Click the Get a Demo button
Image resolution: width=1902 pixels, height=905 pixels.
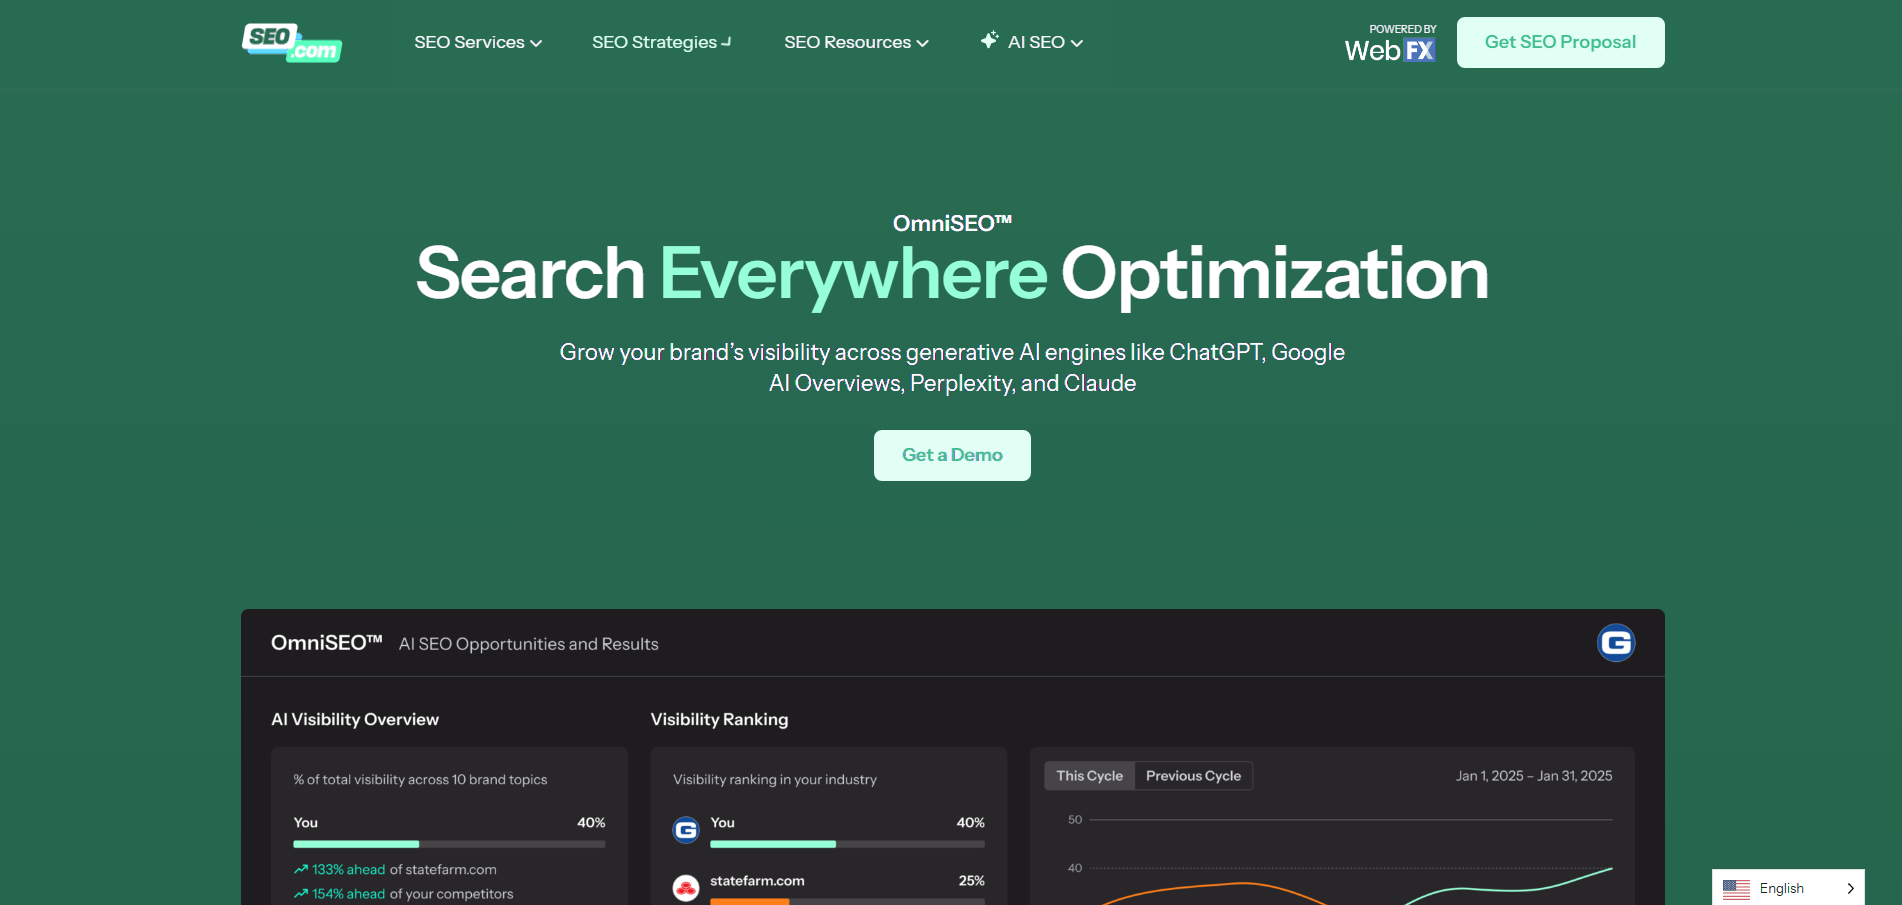pyautogui.click(x=952, y=455)
